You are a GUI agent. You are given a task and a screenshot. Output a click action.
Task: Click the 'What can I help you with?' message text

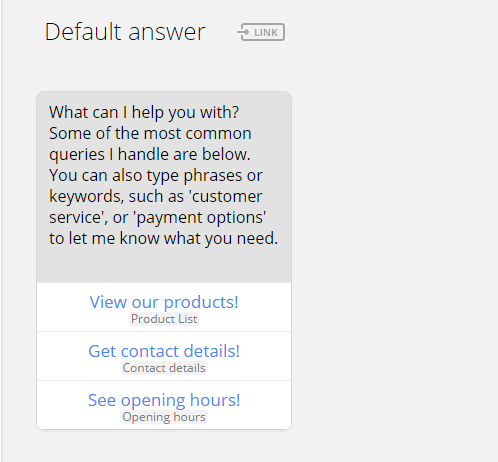[144, 112]
